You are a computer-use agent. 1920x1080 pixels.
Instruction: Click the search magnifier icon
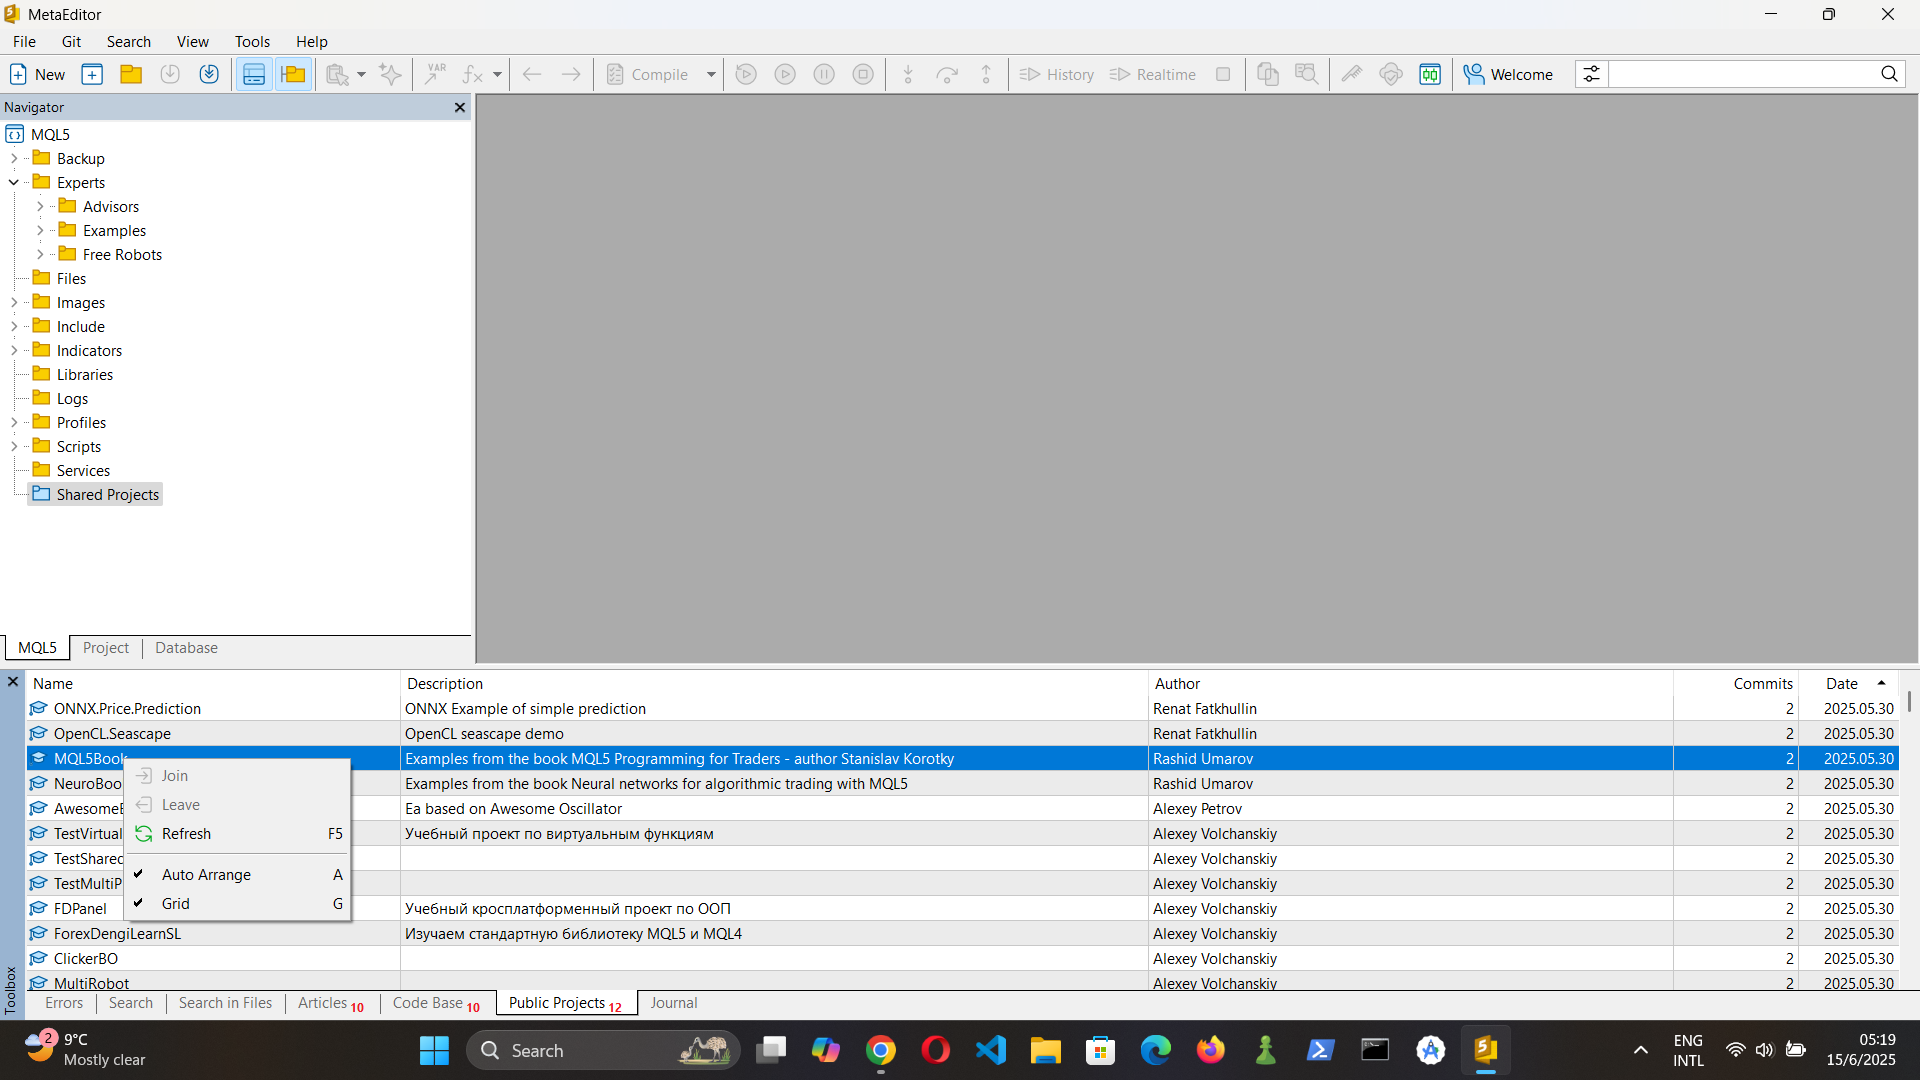1889,74
